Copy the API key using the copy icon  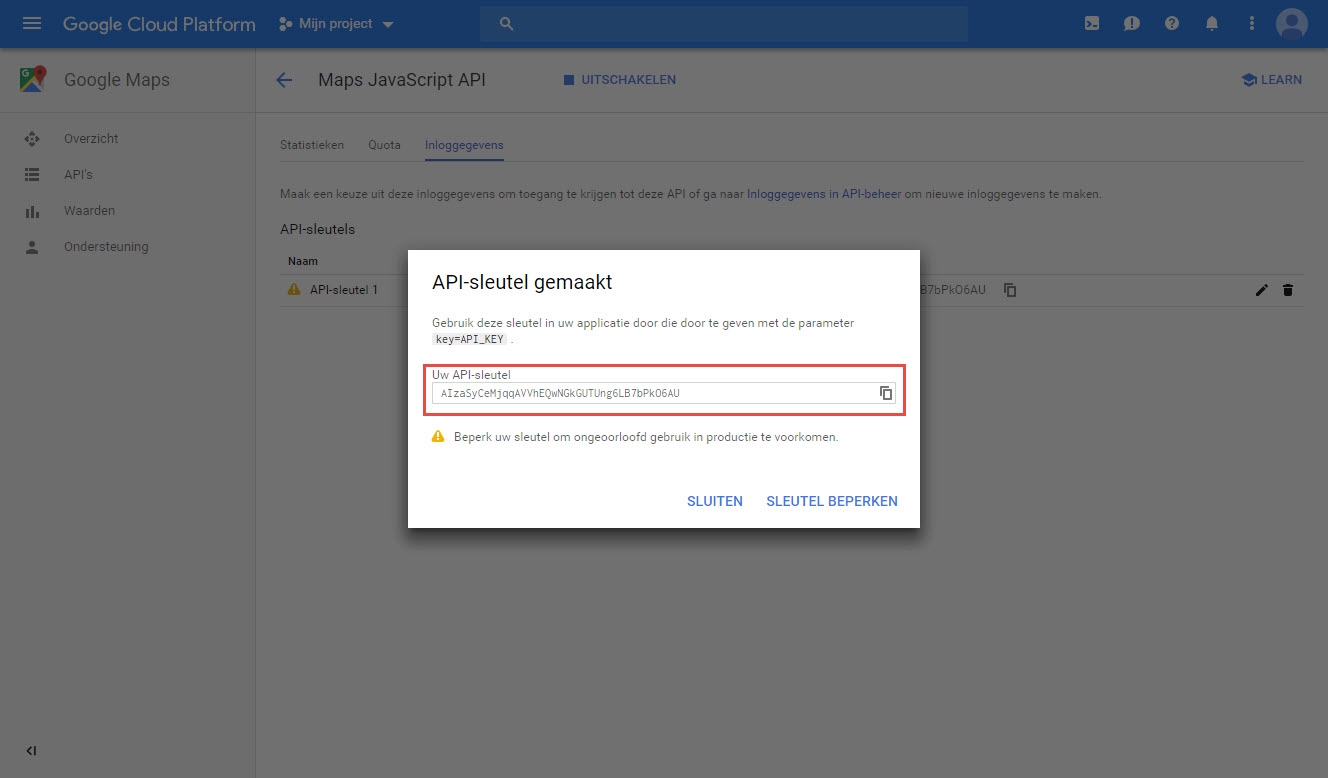point(886,393)
